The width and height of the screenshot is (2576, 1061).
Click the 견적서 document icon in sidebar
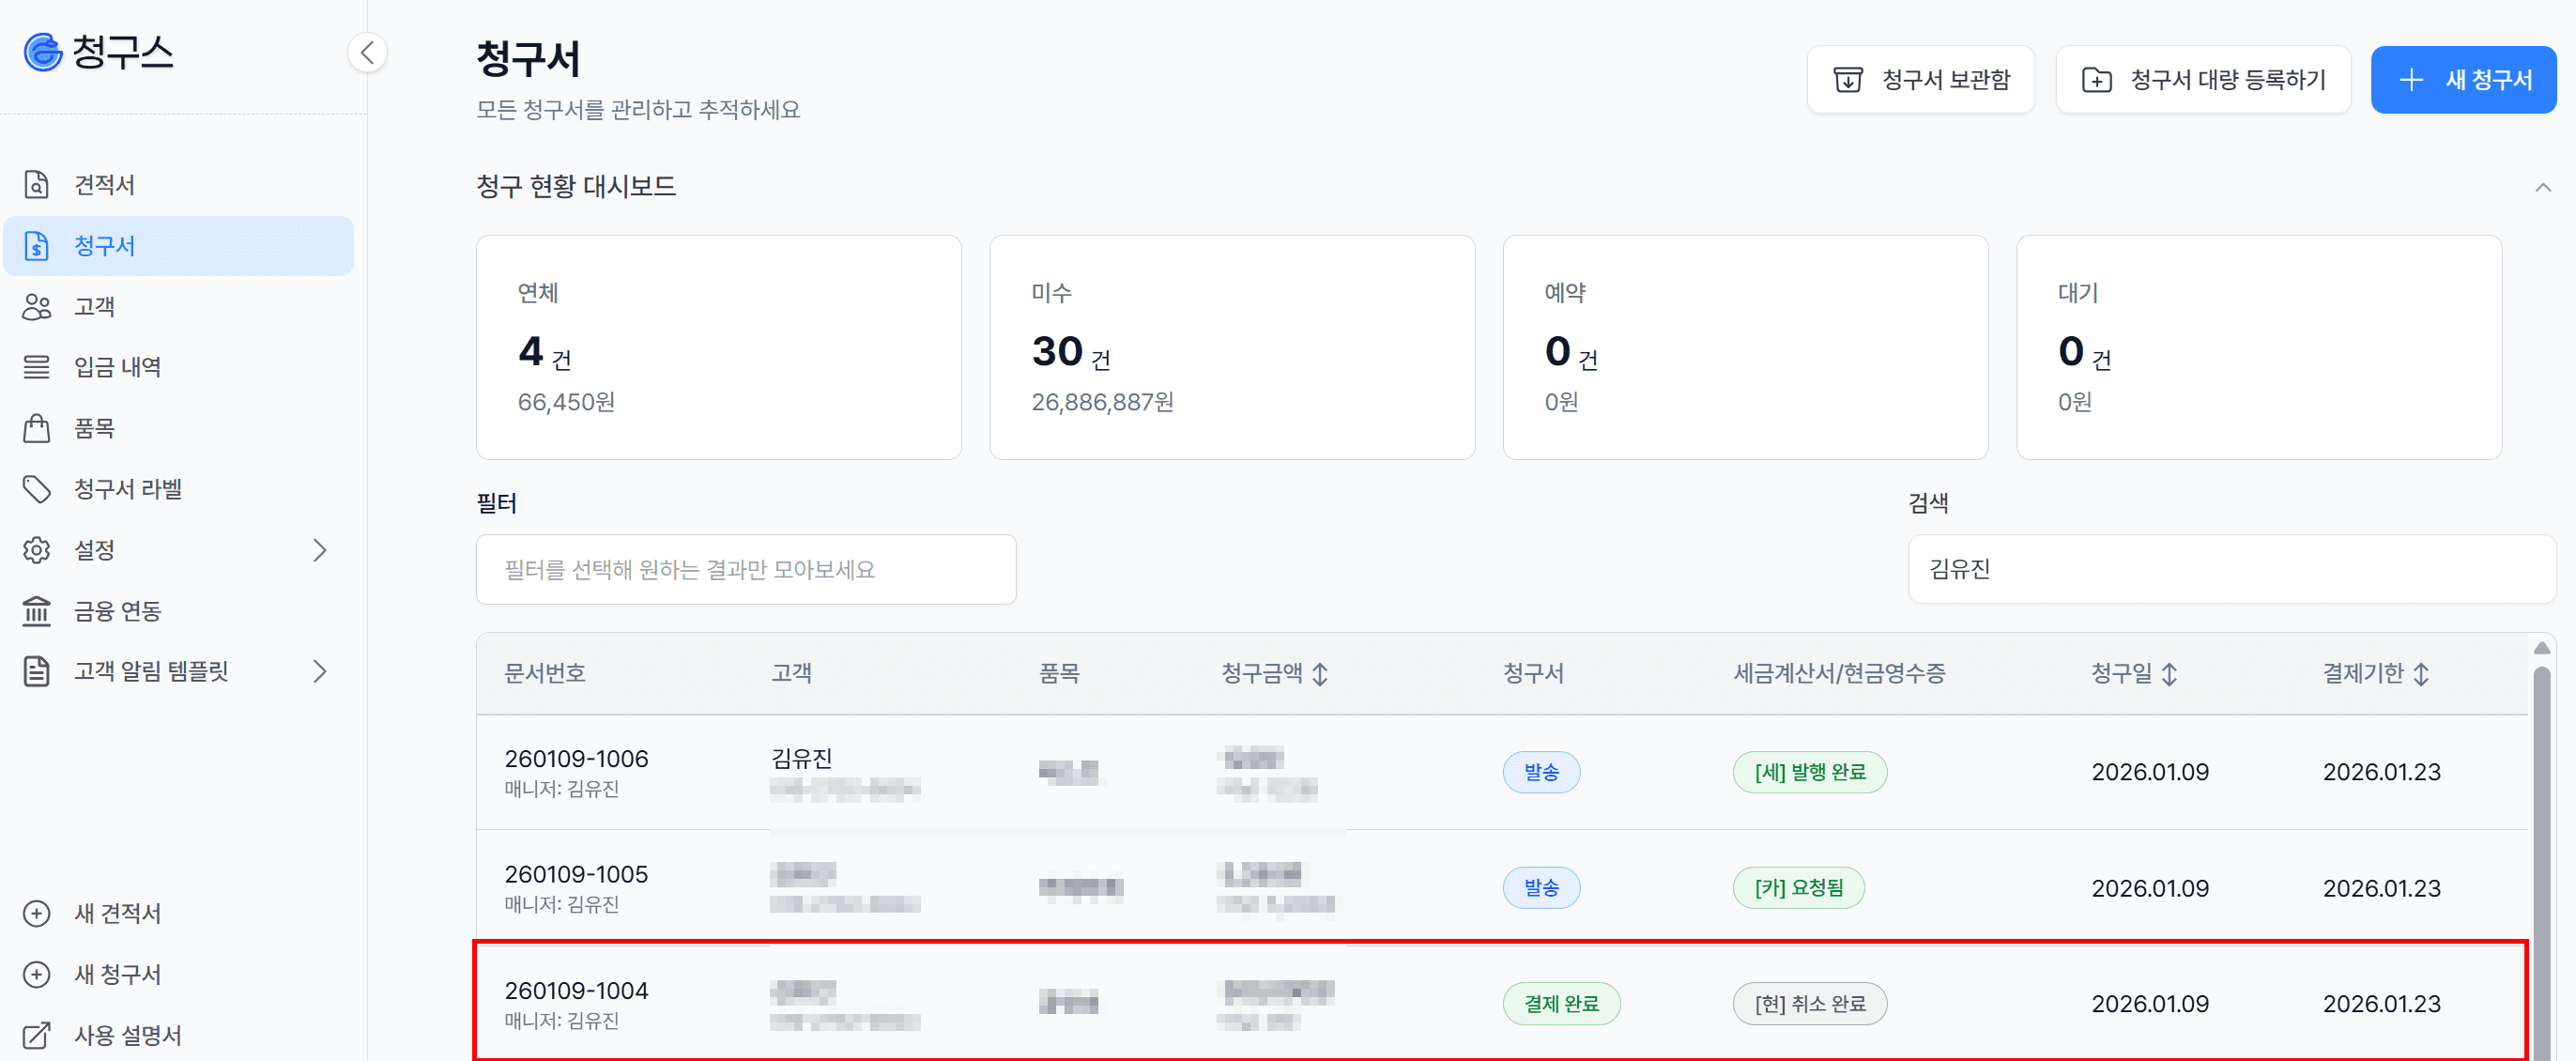tap(37, 185)
